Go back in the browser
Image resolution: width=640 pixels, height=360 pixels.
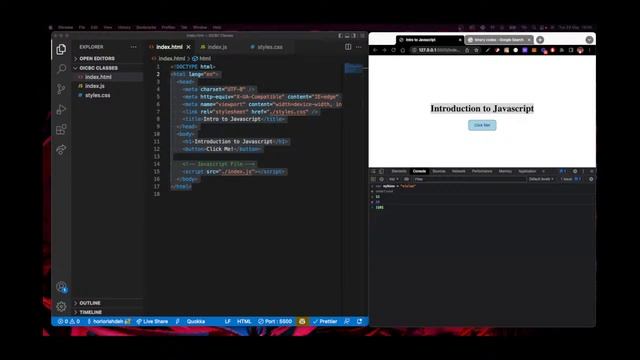375,50
